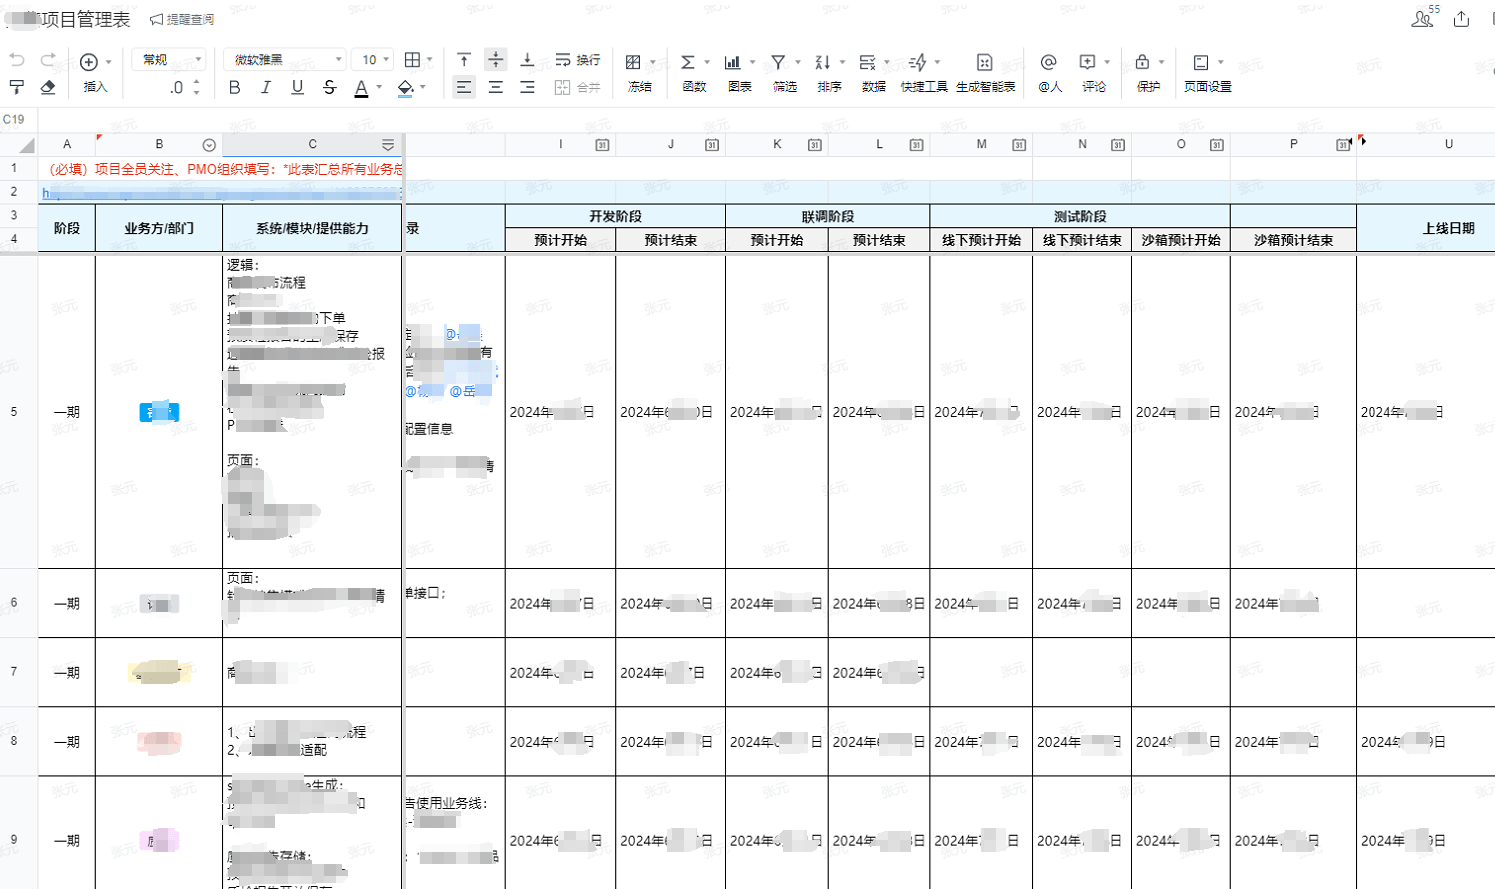Expand the borders dropdown arrow
This screenshot has width=1495, height=889.
430,60
